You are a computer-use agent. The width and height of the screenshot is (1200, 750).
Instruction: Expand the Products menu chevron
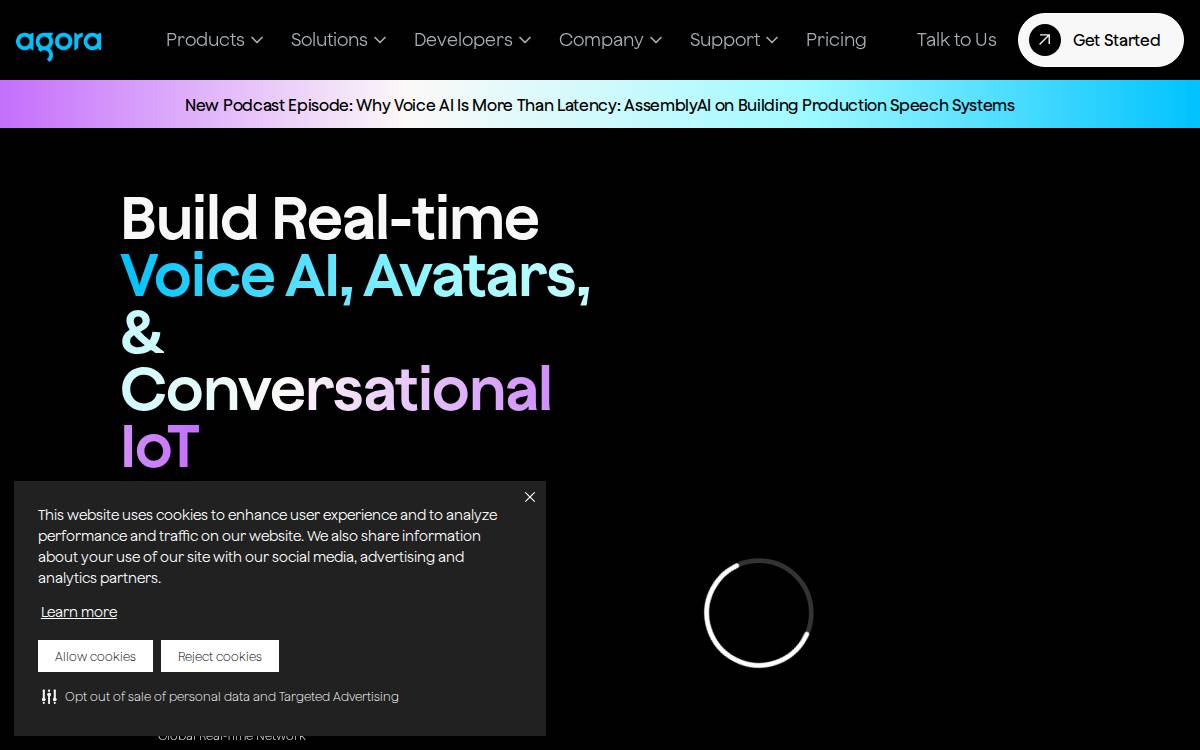[x=257, y=40]
